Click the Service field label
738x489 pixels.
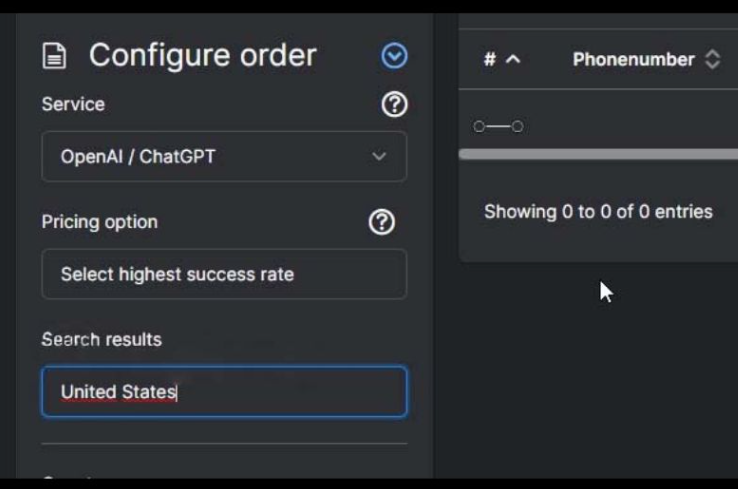(x=73, y=104)
